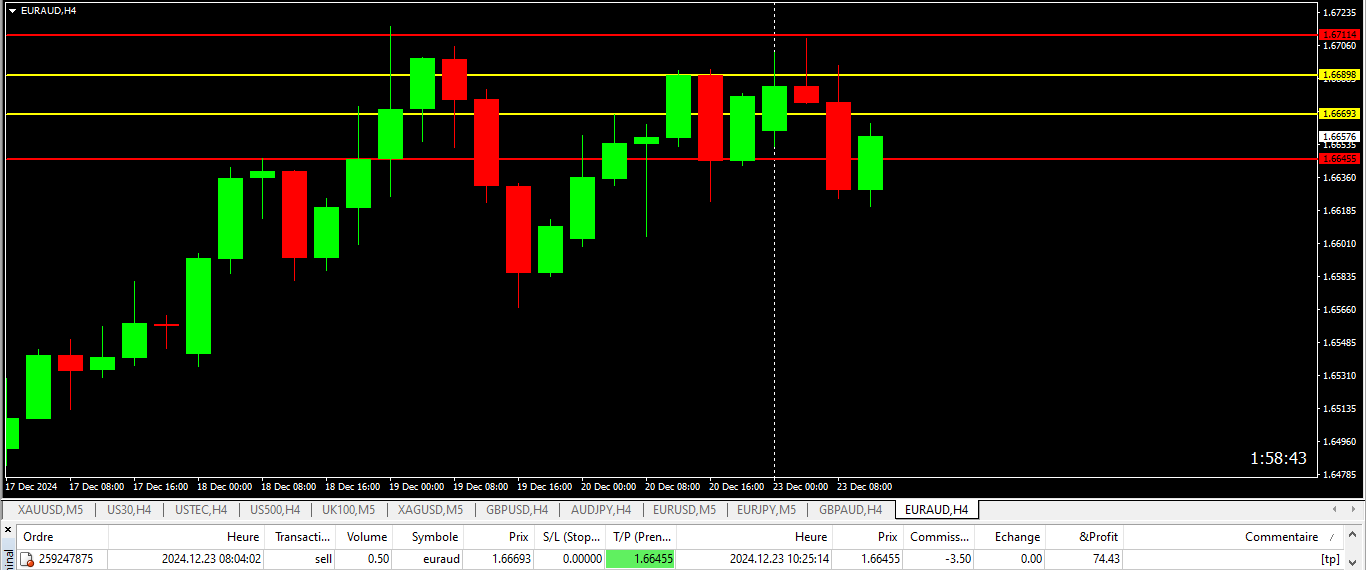1366x570 pixels.
Task: Open the US30,H4 chart tab
Action: (129, 510)
